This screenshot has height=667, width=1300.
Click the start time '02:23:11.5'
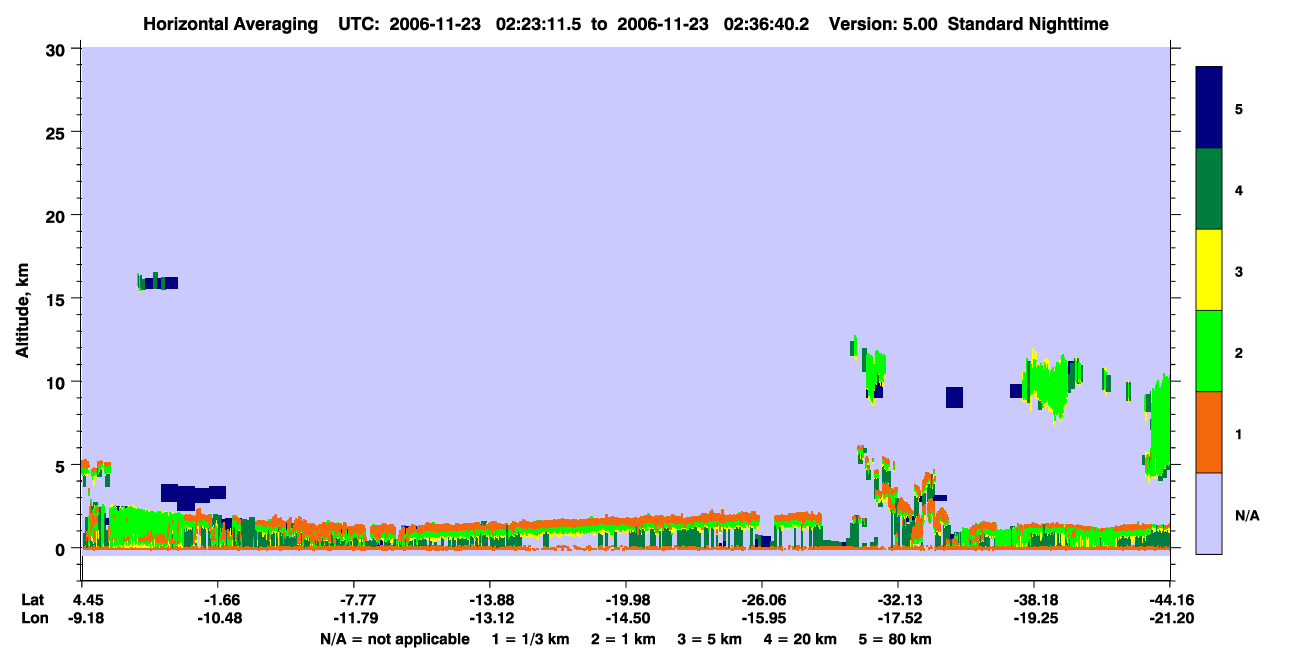click(541, 24)
